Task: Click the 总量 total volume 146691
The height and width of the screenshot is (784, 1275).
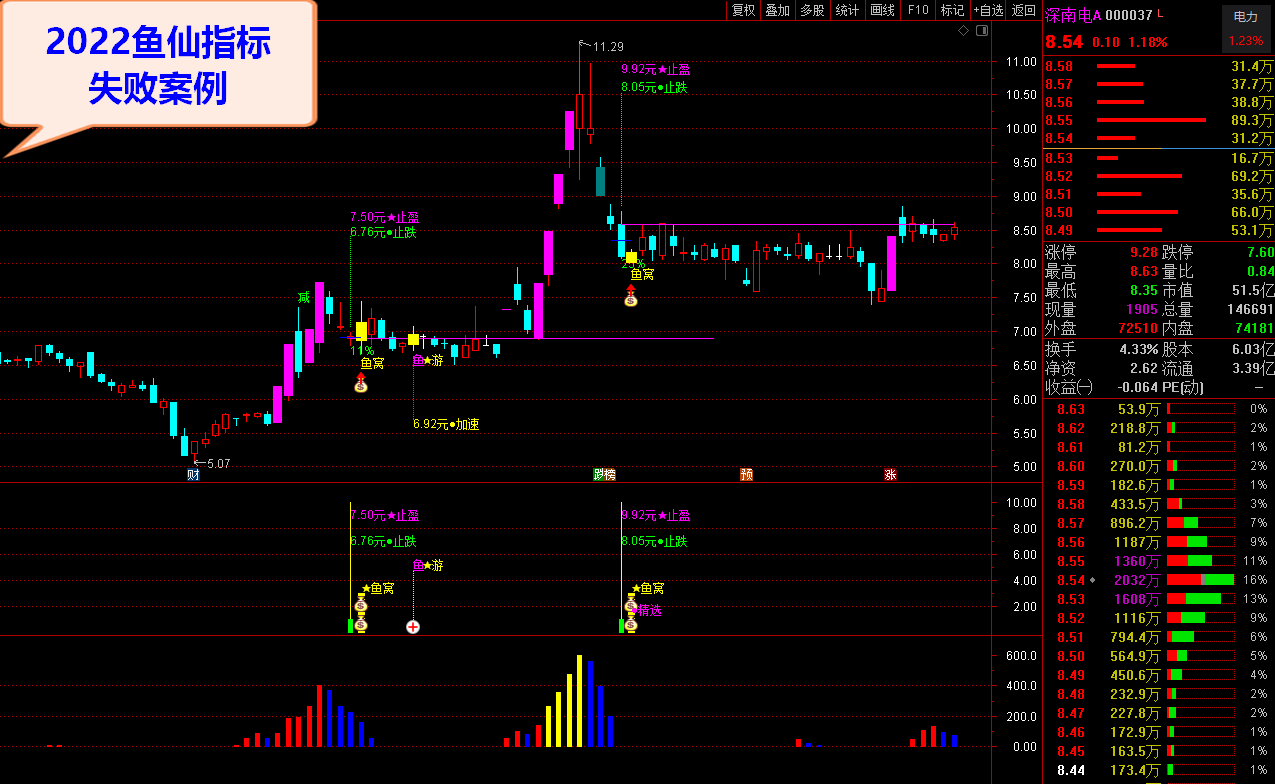Action: 1249,310
